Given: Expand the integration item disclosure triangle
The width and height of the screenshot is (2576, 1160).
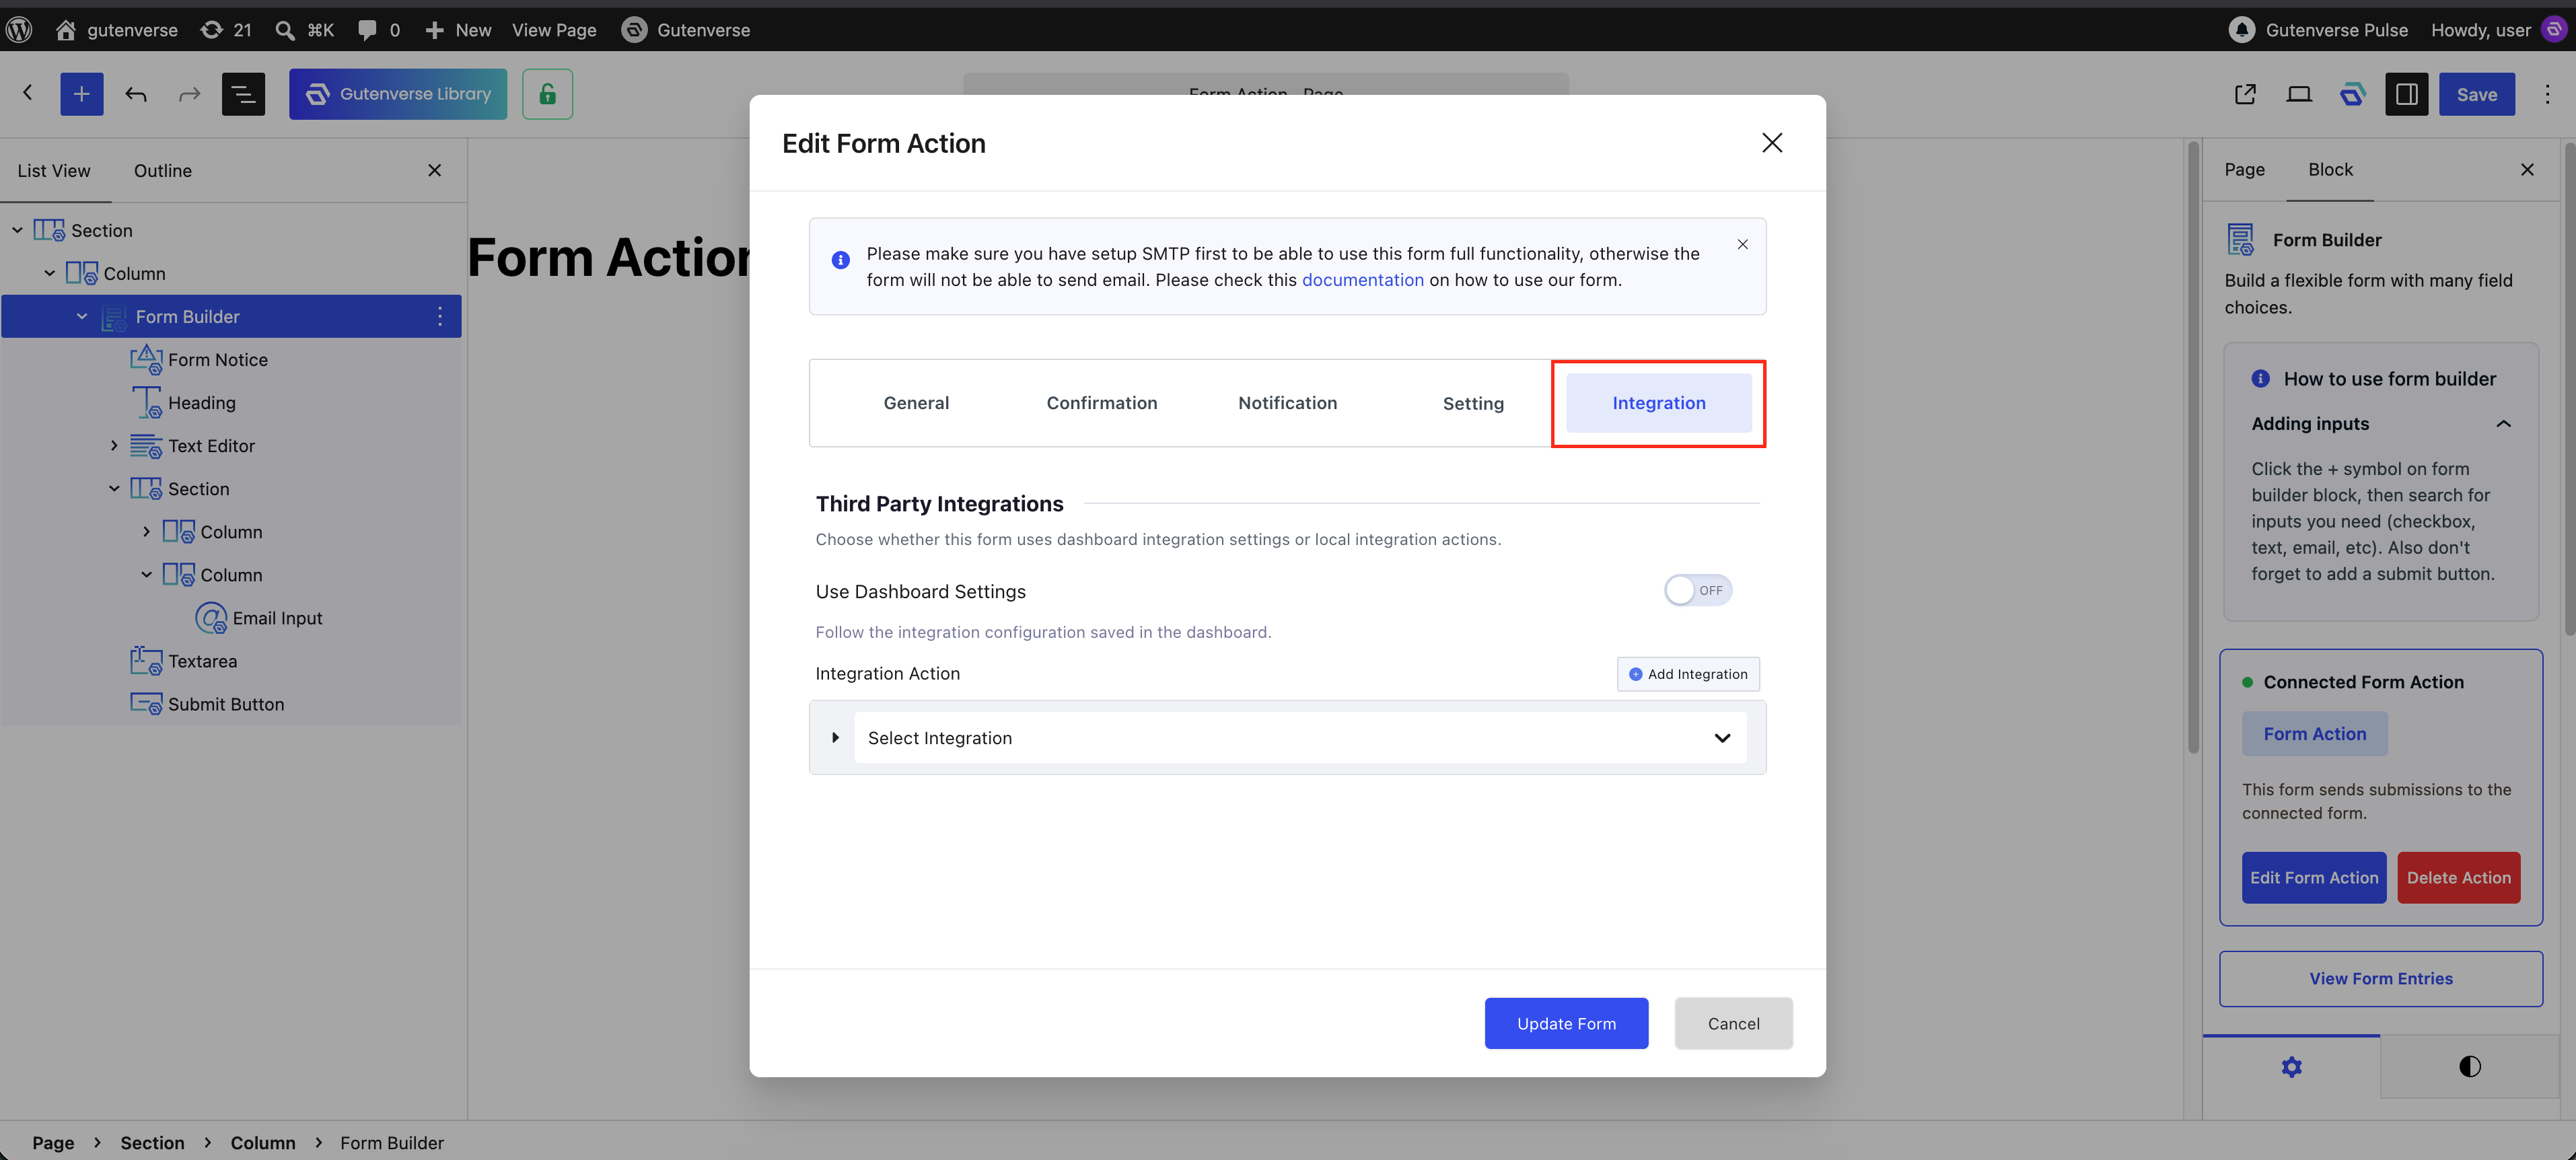Looking at the screenshot, I should tap(836, 738).
